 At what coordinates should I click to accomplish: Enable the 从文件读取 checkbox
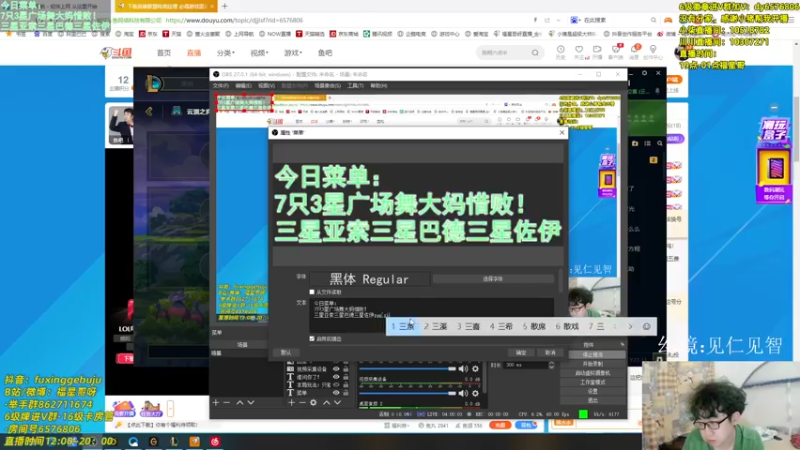[312, 292]
